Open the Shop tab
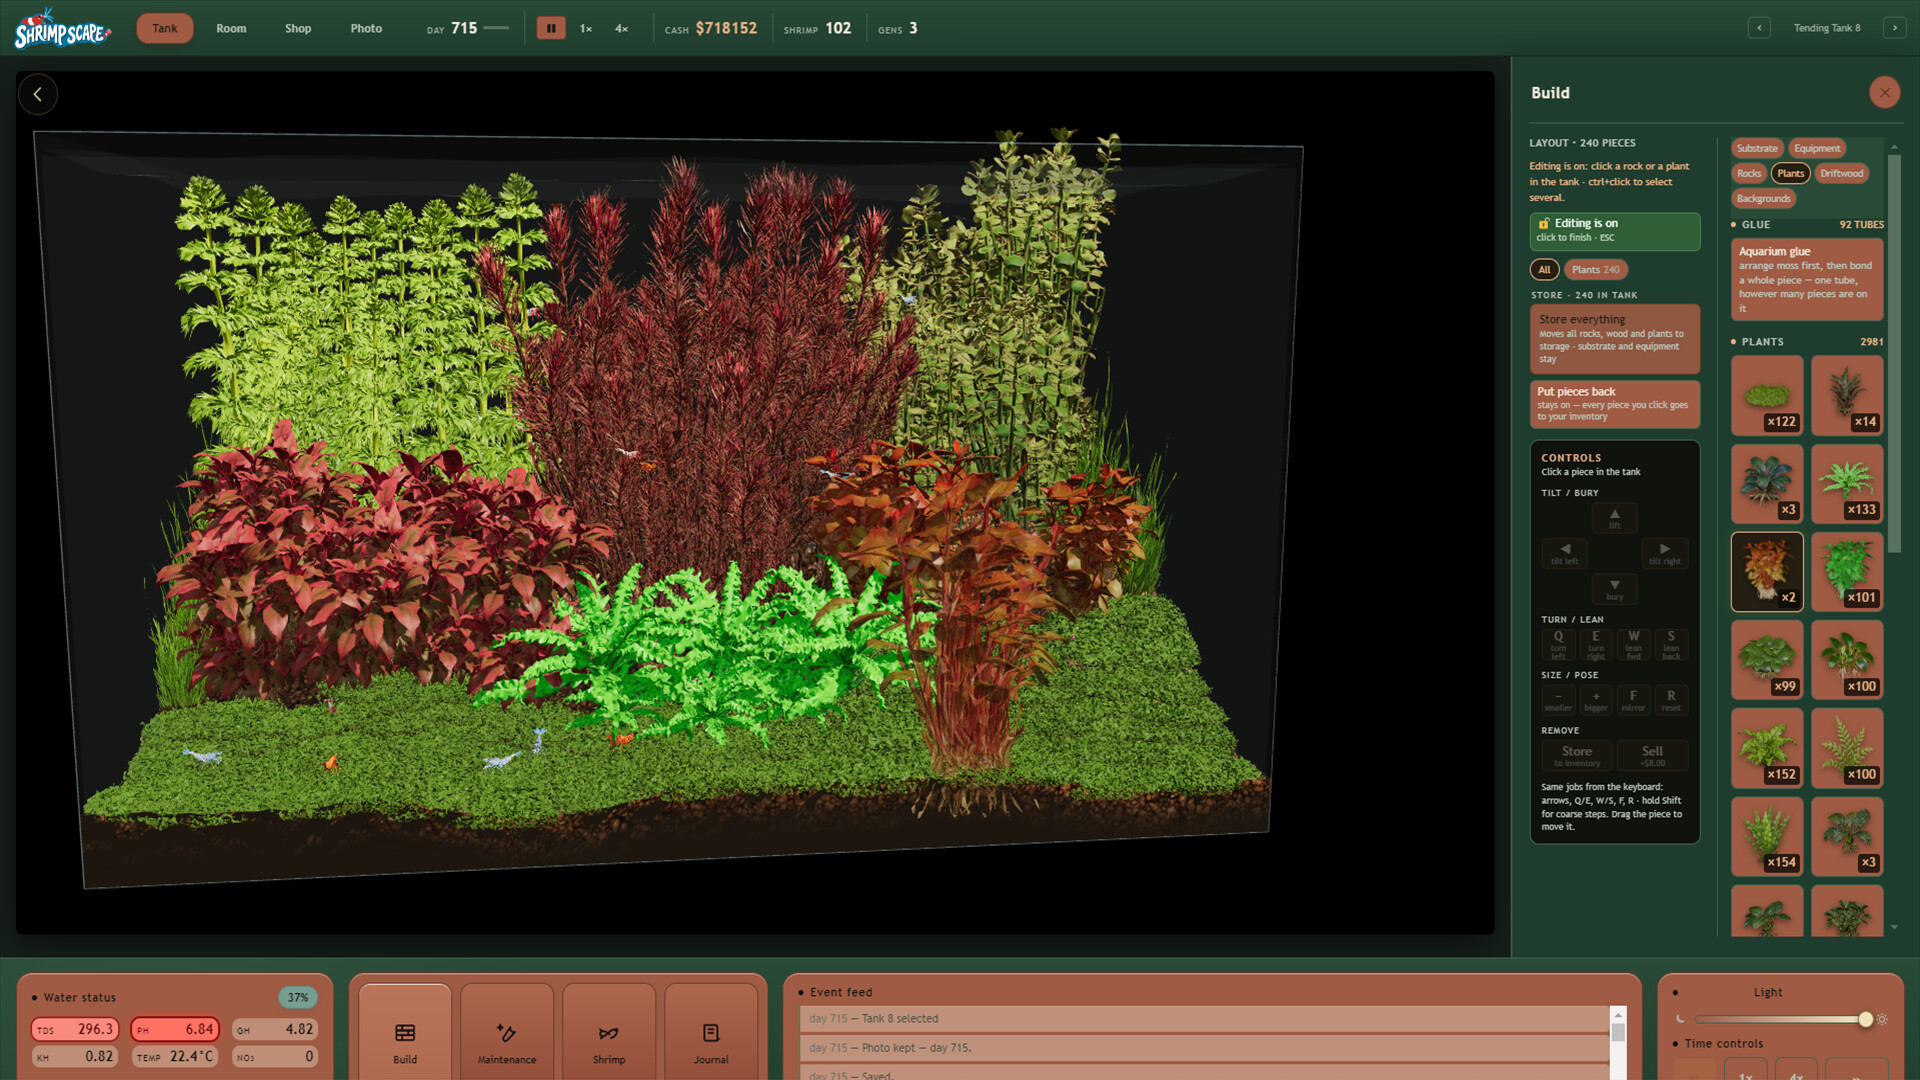The height and width of the screenshot is (1080, 1920). pyautogui.click(x=298, y=28)
